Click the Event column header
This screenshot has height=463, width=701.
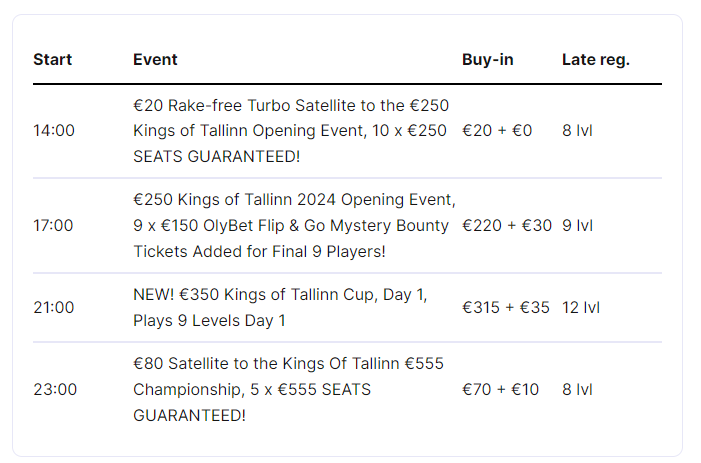pyautogui.click(x=155, y=60)
